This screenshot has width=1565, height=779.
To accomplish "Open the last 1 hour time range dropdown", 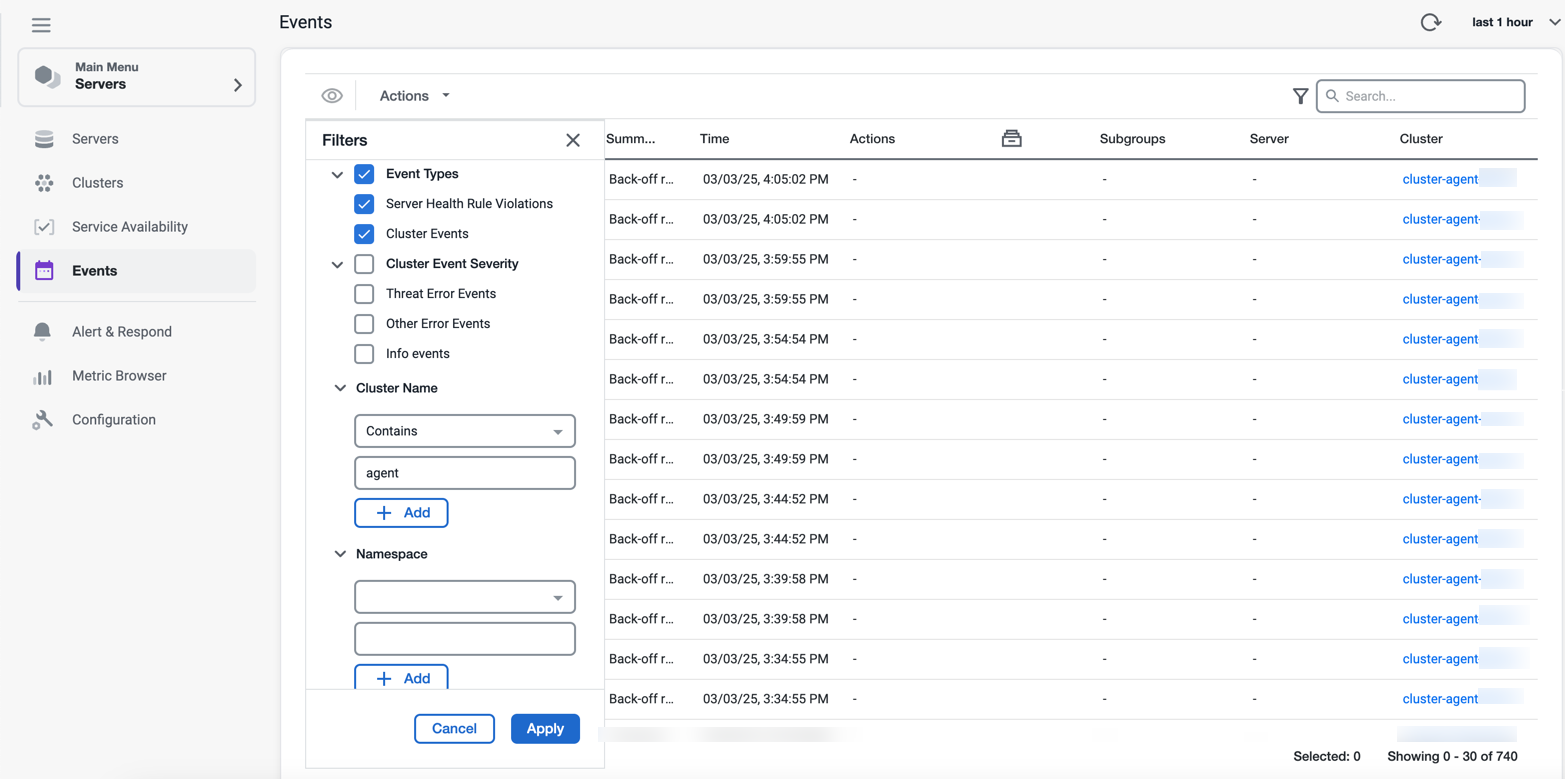I will (1515, 22).
